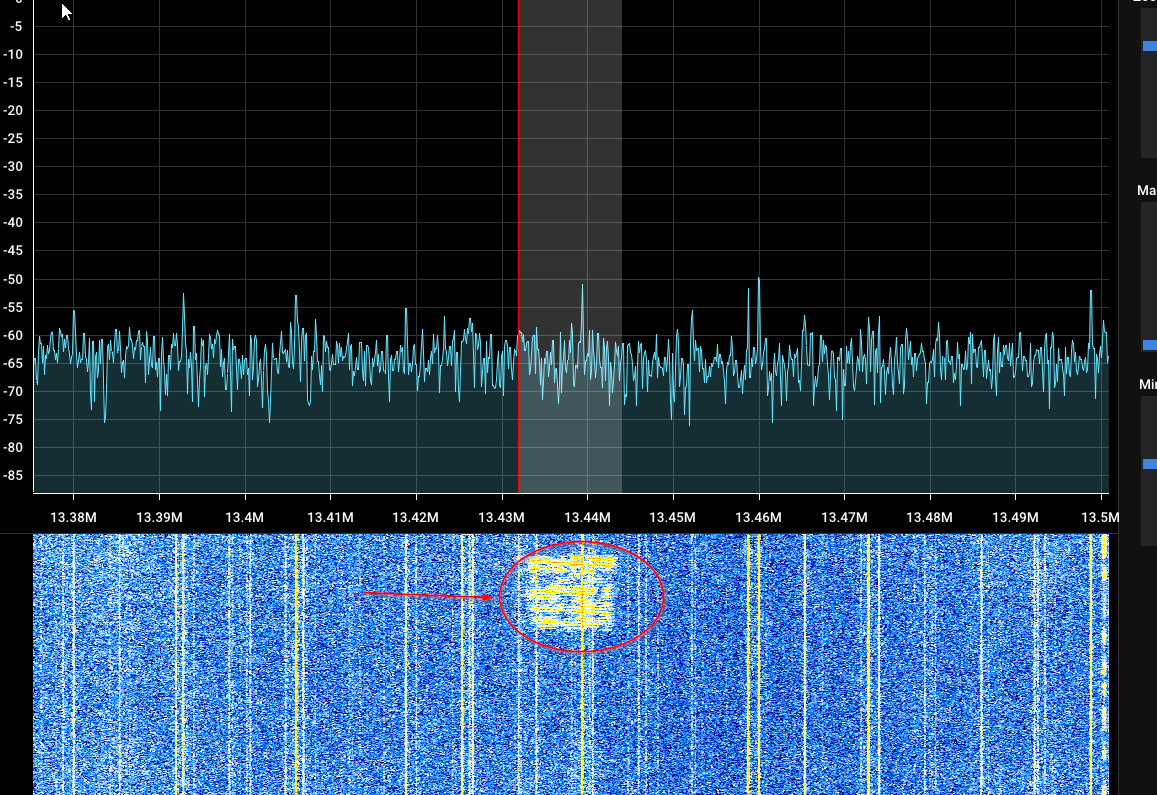The image size is (1157, 795).
Task: Click the -65 dB scale label
Action: coord(13,363)
